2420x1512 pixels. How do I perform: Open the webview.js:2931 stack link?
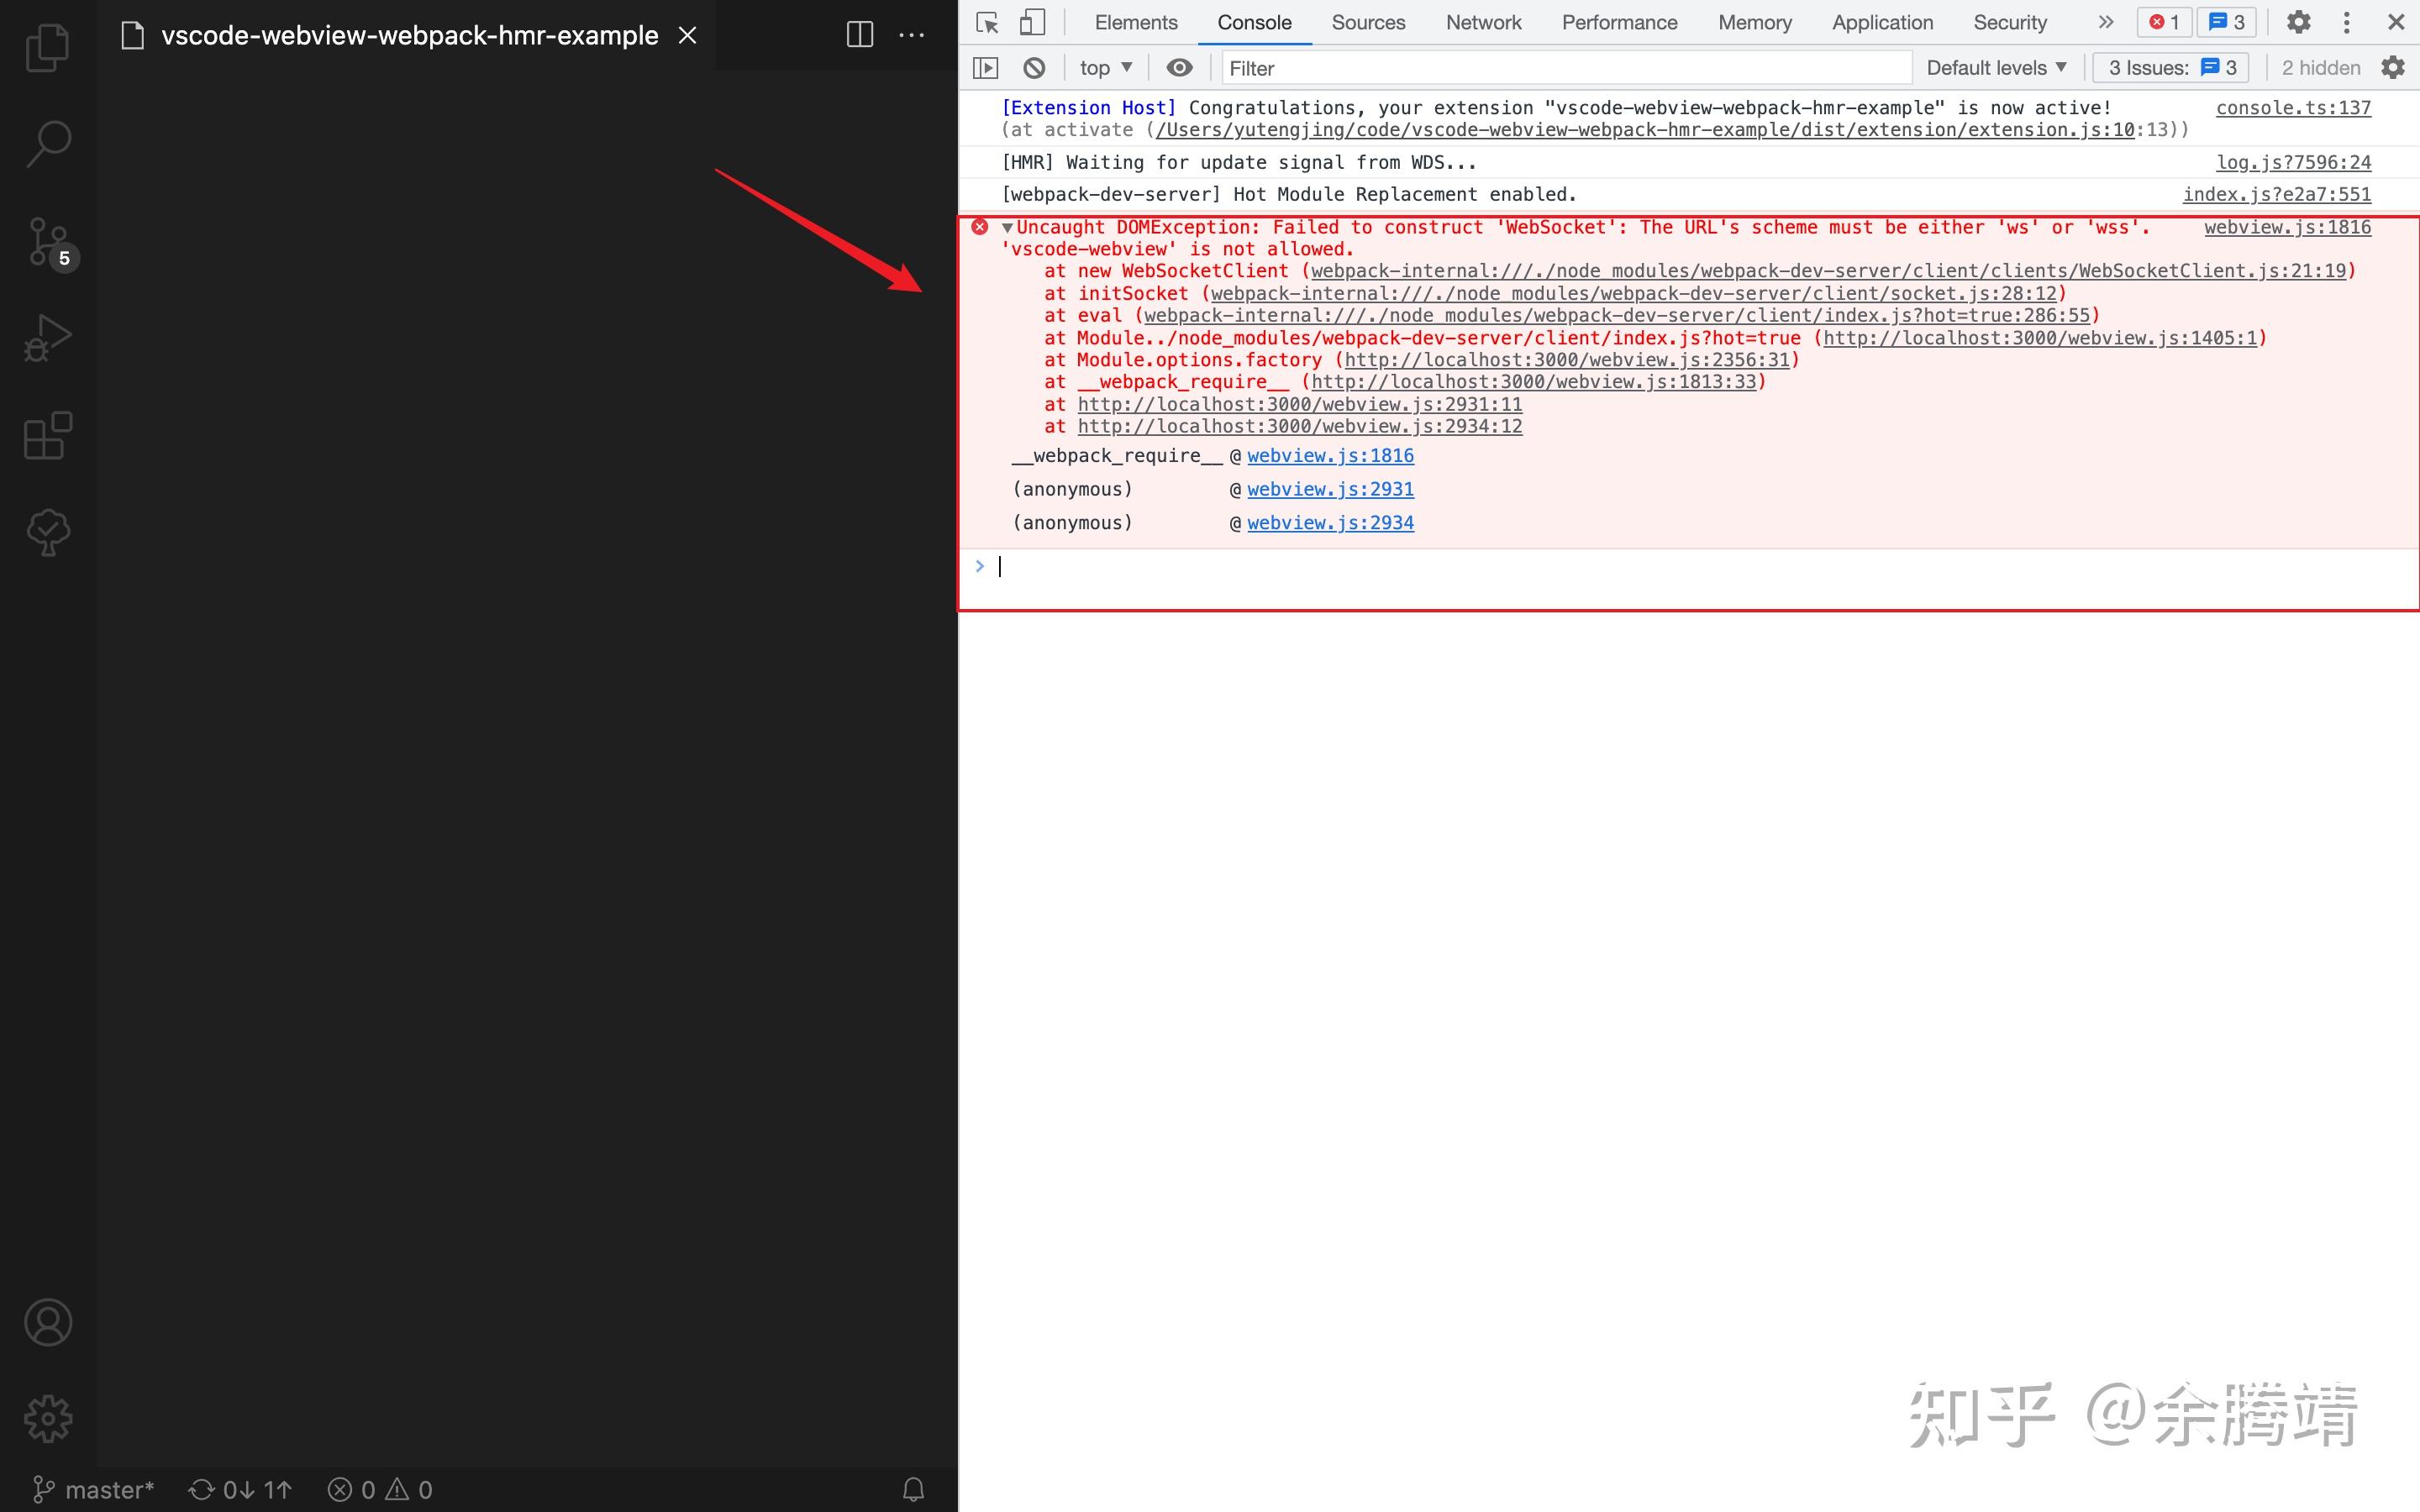tap(1330, 489)
